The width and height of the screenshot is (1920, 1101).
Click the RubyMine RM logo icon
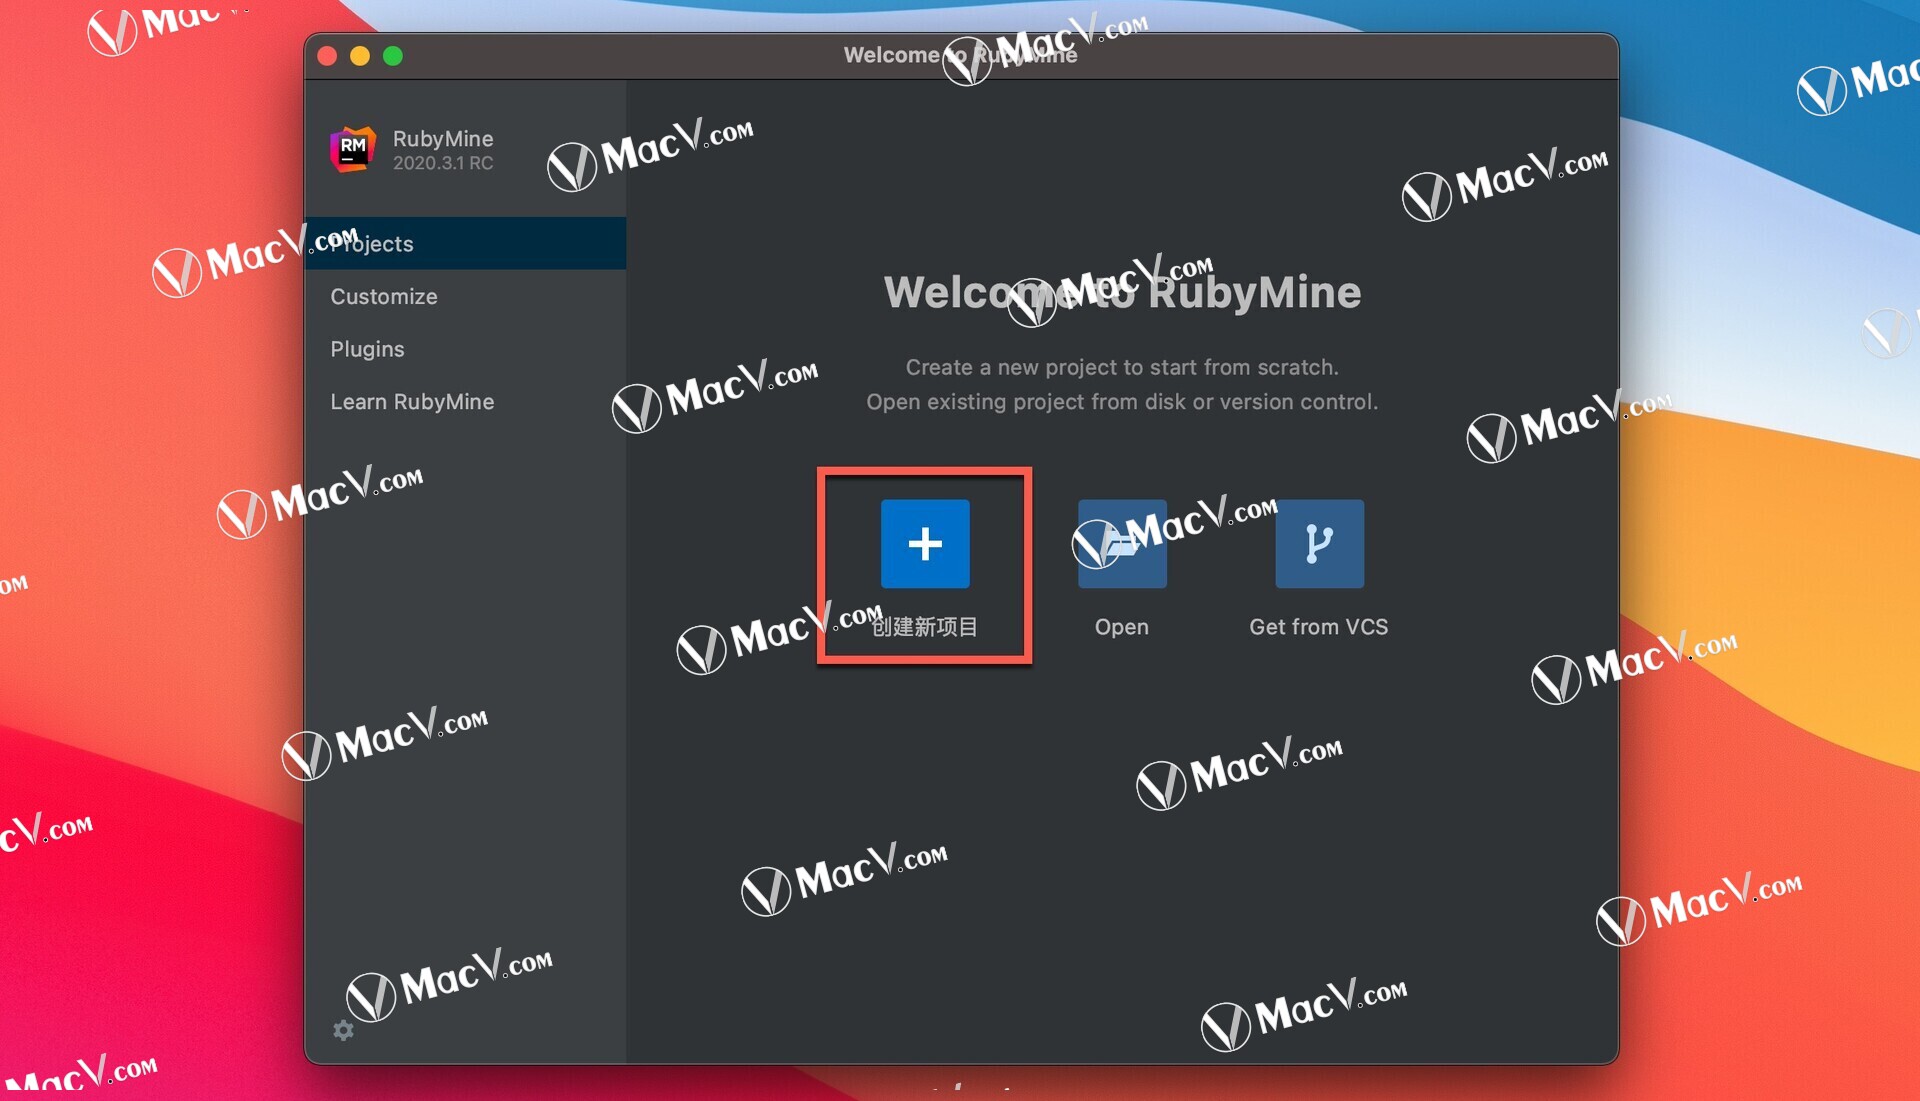(x=353, y=149)
